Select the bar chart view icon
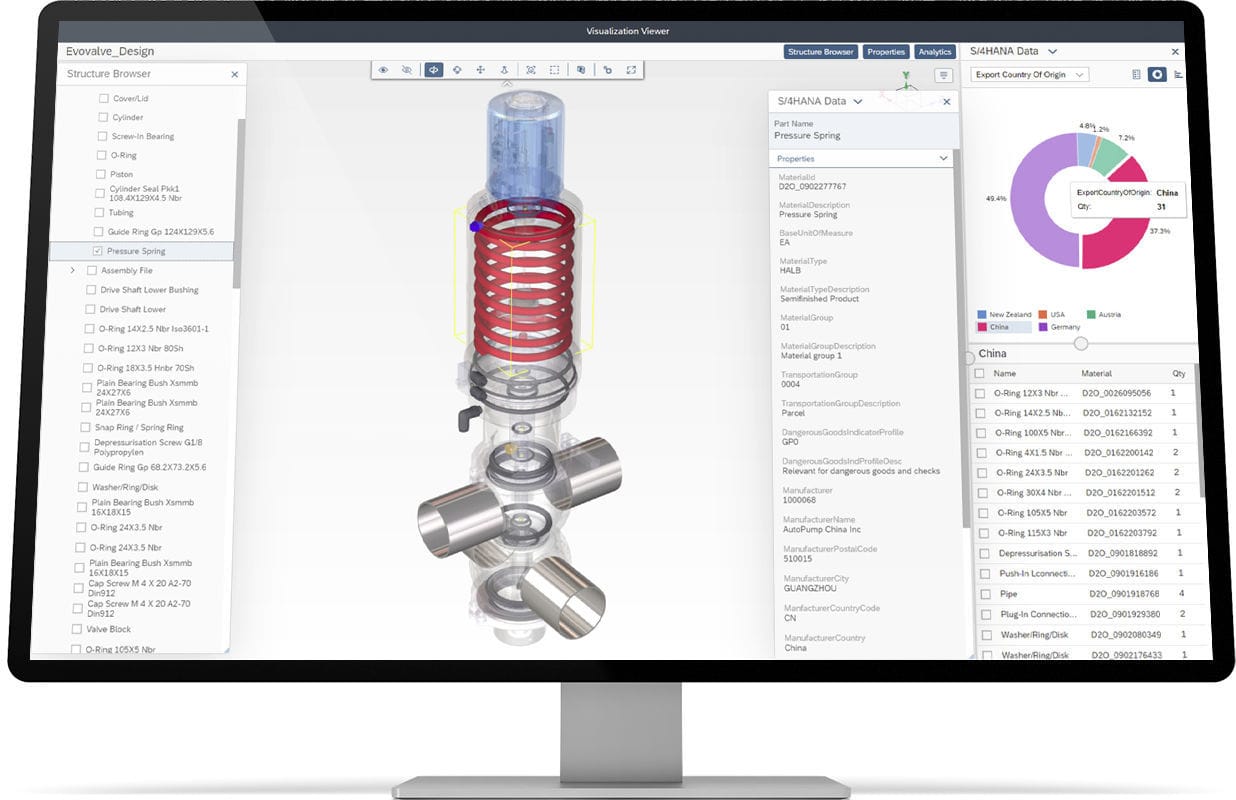This screenshot has height=800, width=1236. pyautogui.click(x=1180, y=74)
